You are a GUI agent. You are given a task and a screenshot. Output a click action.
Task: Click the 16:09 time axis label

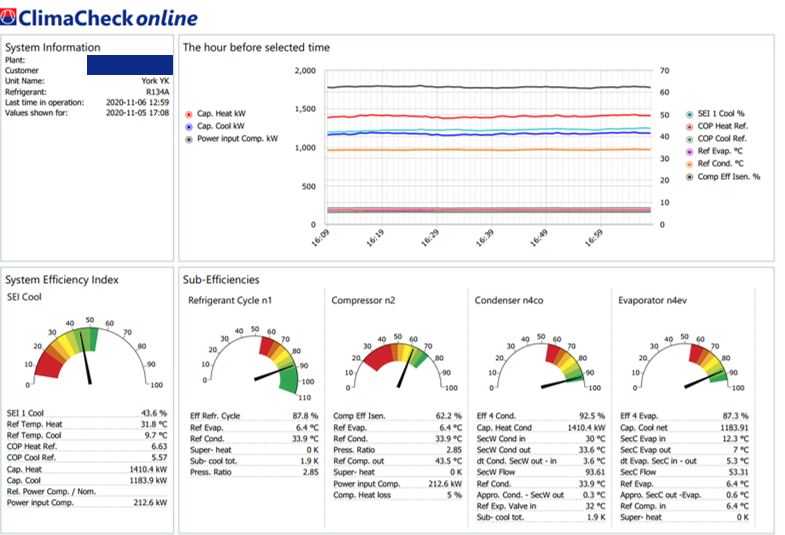point(320,238)
